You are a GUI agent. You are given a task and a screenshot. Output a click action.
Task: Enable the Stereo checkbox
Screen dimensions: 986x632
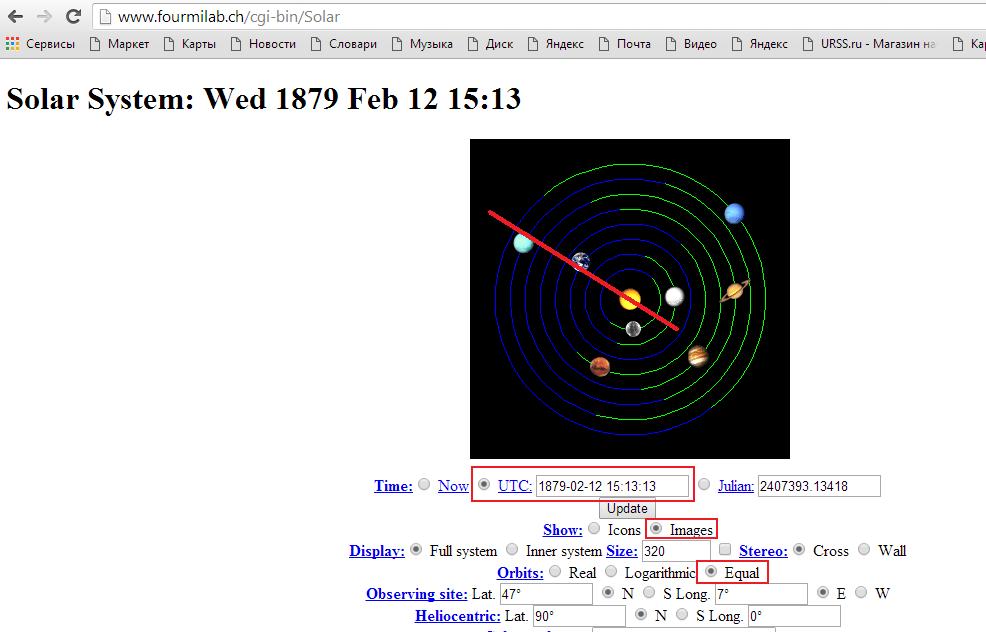(x=725, y=550)
